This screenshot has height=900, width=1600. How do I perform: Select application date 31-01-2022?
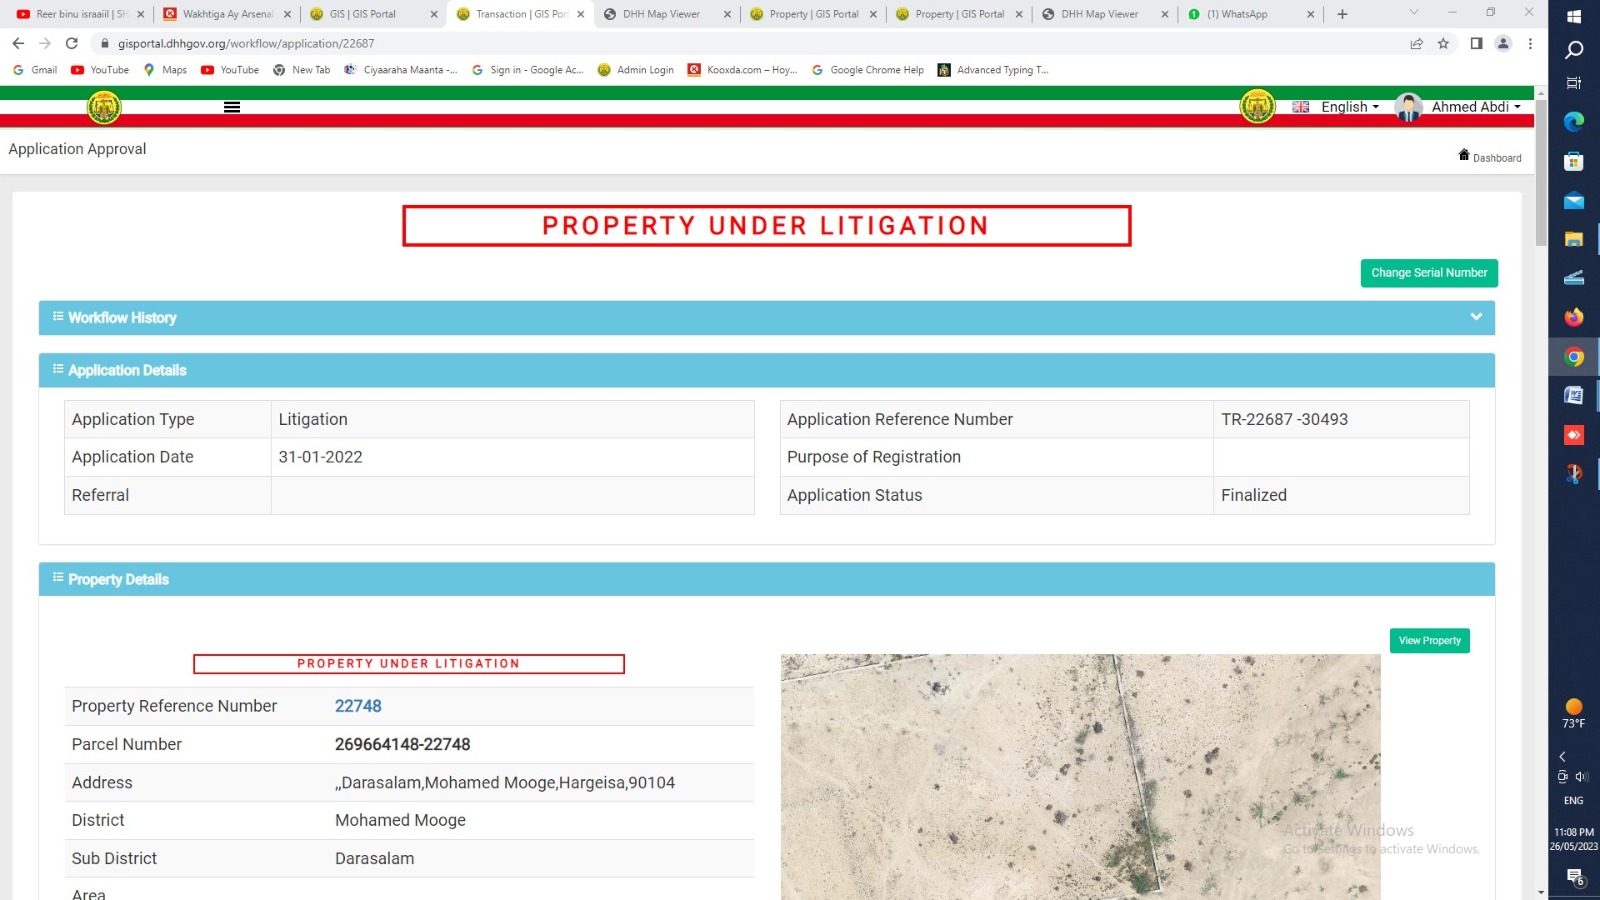pyautogui.click(x=320, y=457)
